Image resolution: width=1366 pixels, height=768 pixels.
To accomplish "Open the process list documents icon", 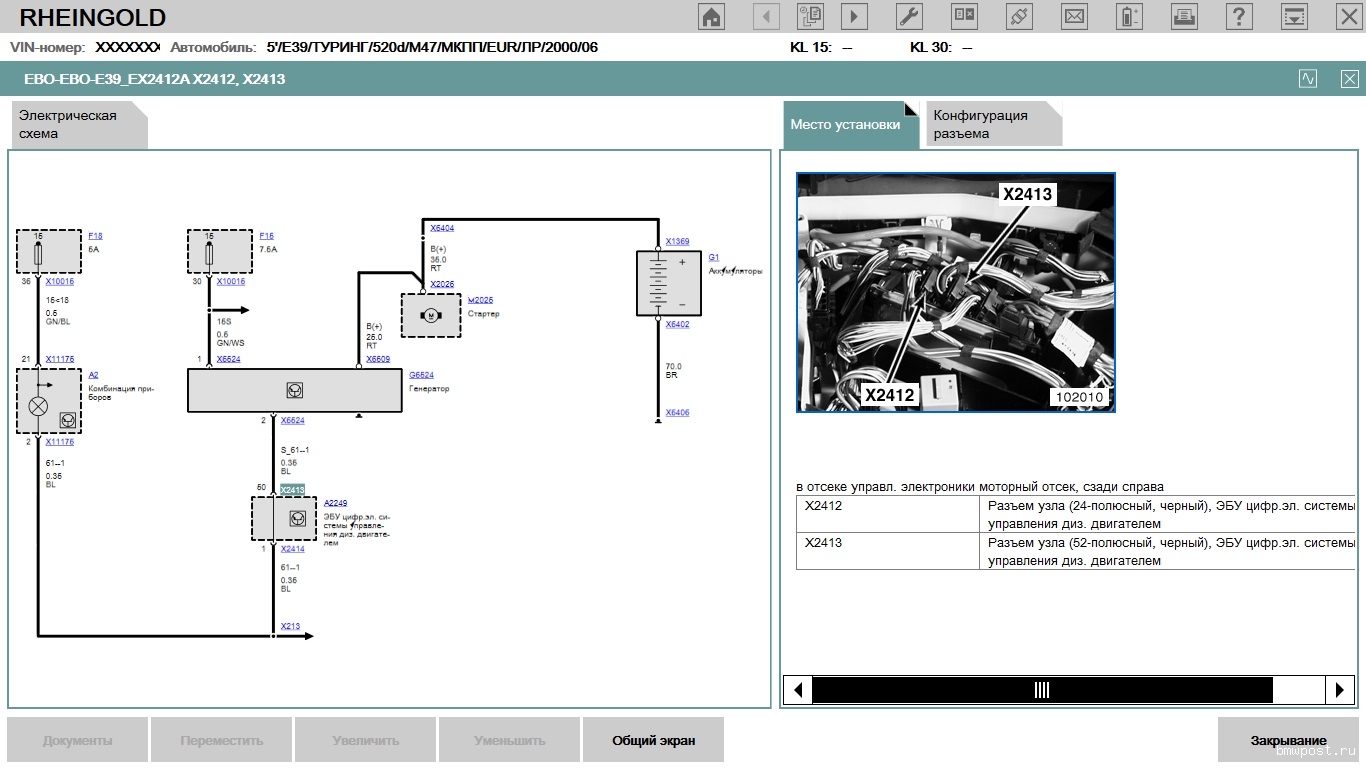I will [810, 16].
